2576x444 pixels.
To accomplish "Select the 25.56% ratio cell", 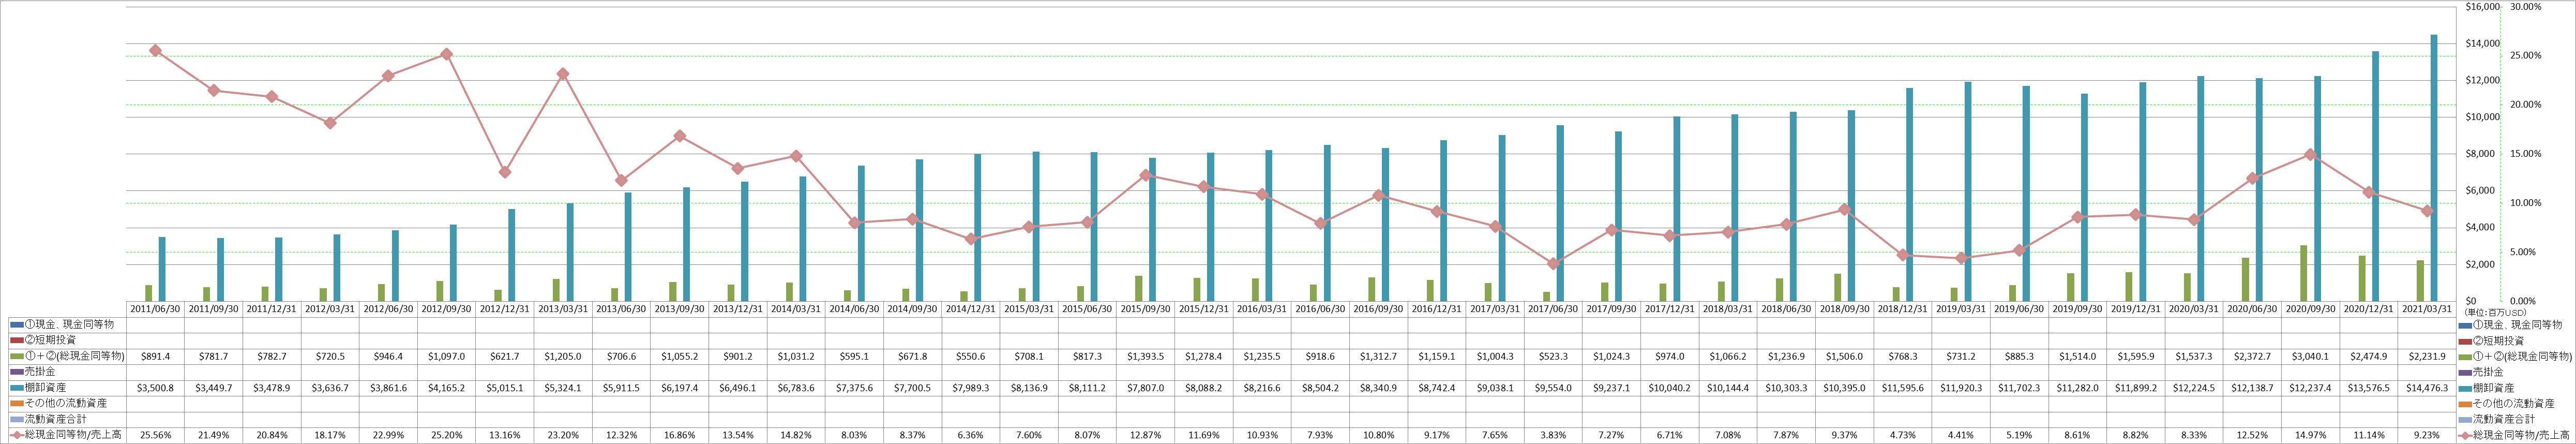I will (x=155, y=434).
